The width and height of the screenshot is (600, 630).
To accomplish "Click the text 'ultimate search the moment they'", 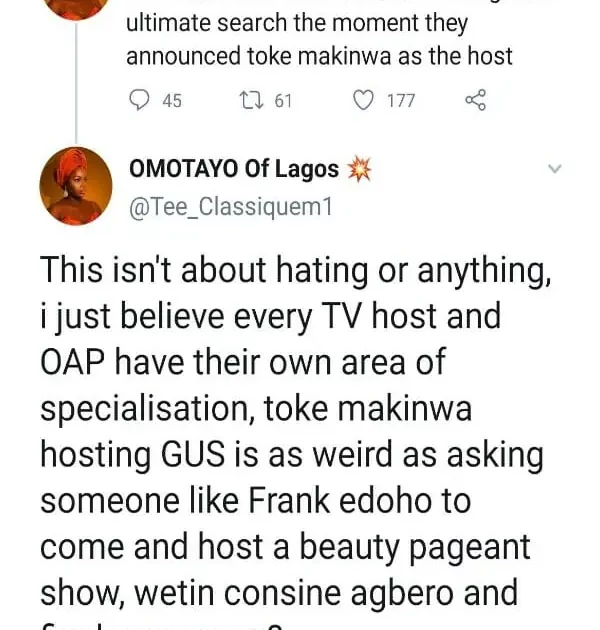I will click(x=319, y=24).
